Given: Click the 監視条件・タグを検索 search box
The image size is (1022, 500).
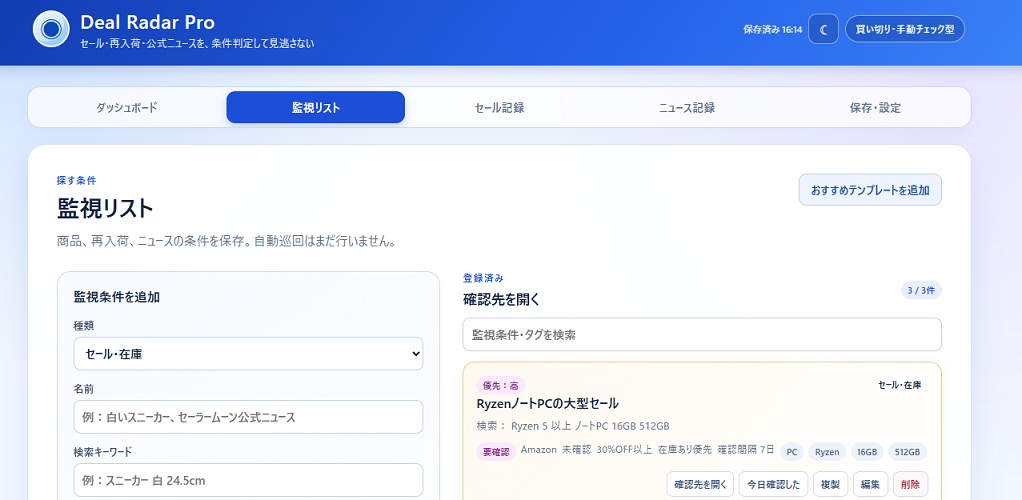Looking at the screenshot, I should (x=702, y=334).
